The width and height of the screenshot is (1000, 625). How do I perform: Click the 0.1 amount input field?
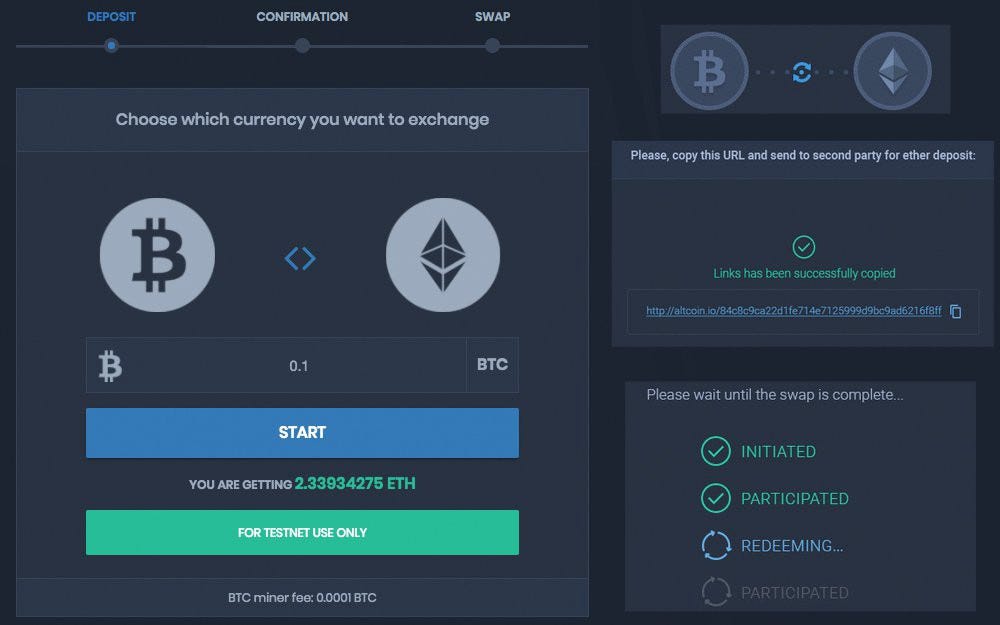[x=298, y=365]
